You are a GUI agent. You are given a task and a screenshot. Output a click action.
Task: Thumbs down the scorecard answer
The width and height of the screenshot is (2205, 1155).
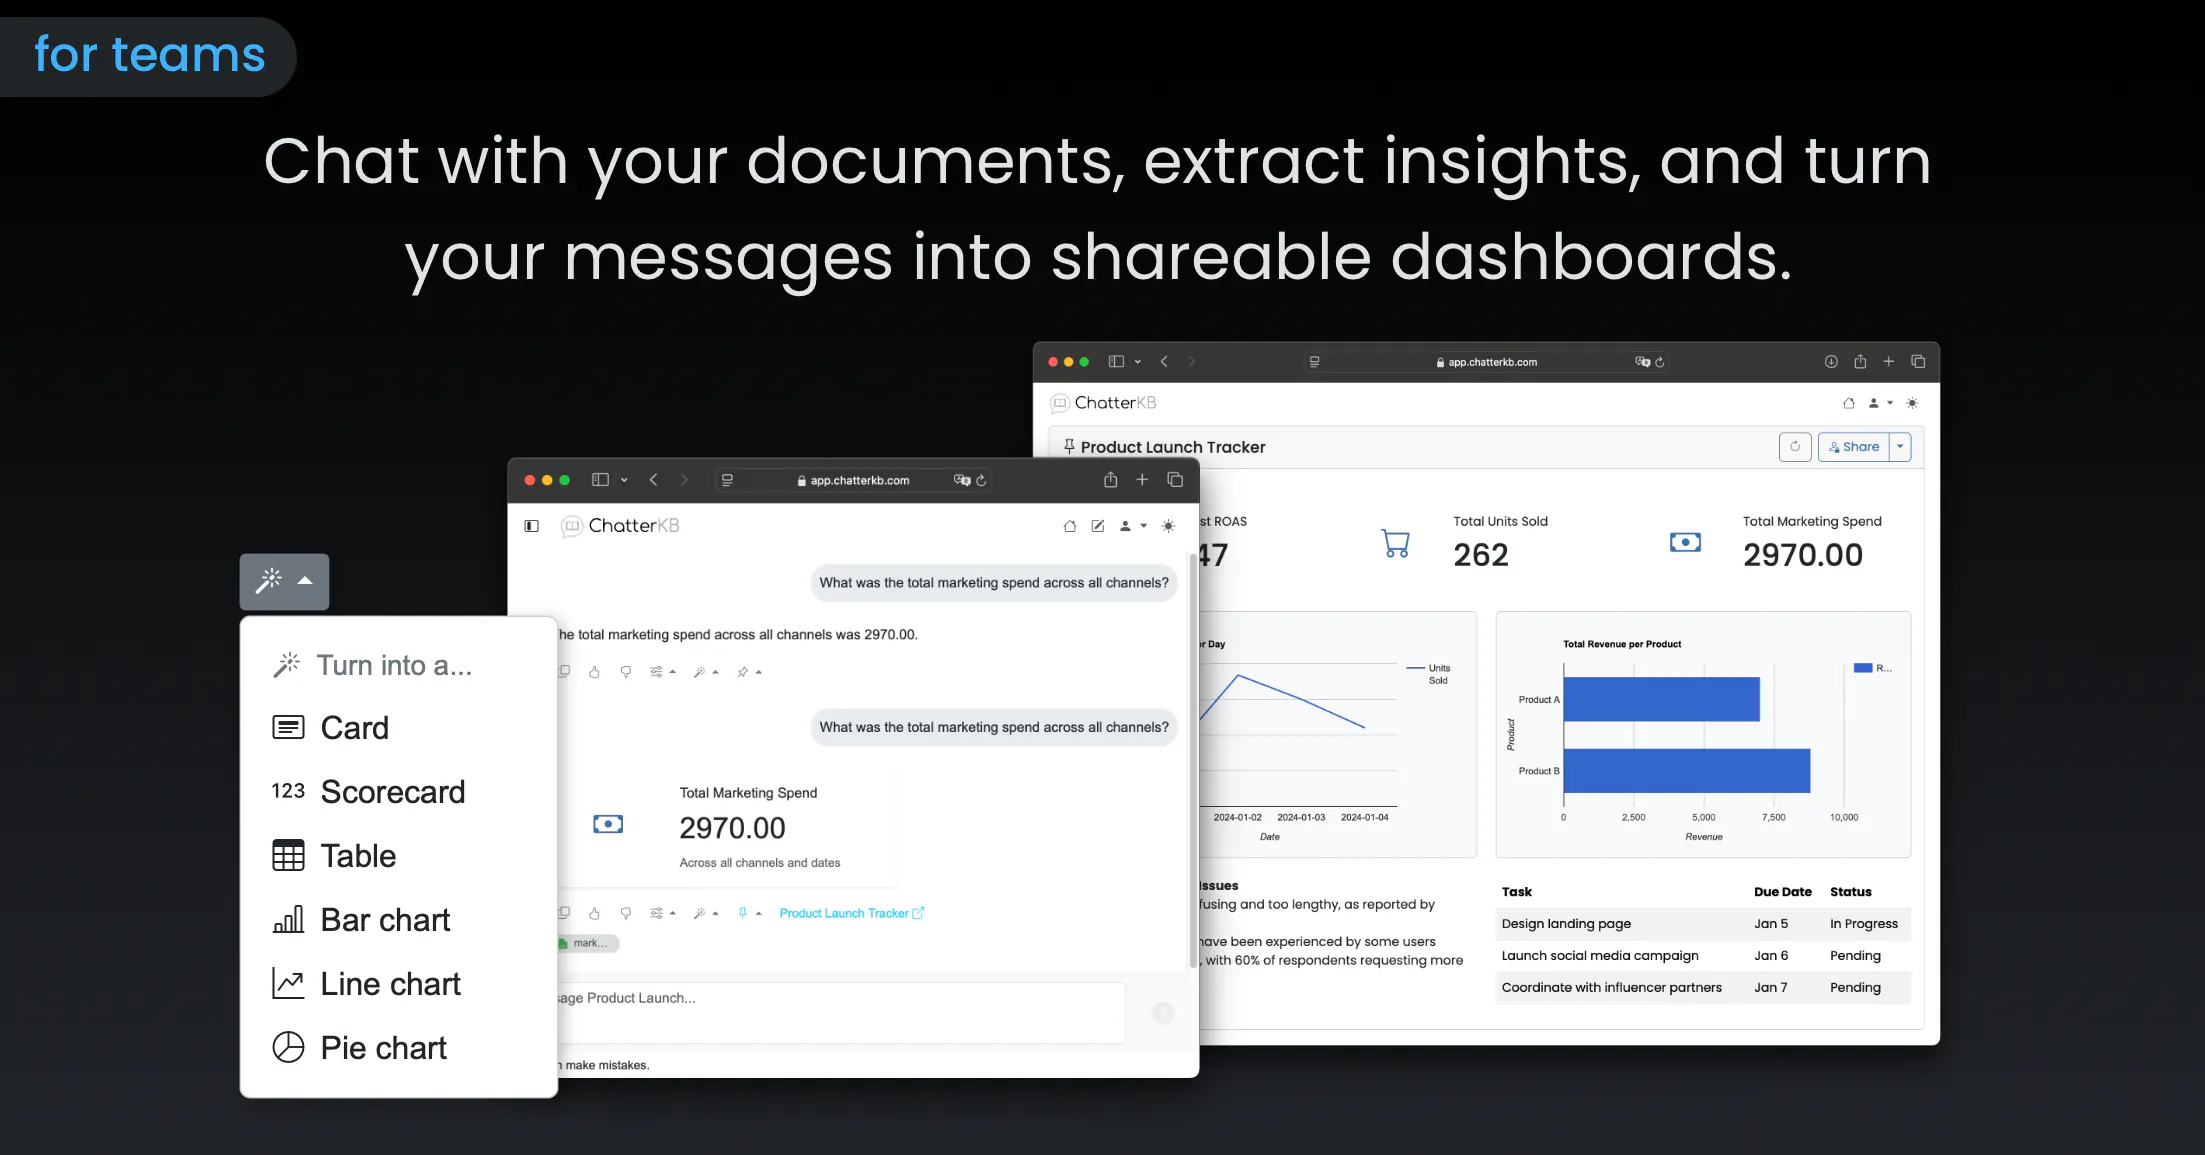click(x=626, y=913)
